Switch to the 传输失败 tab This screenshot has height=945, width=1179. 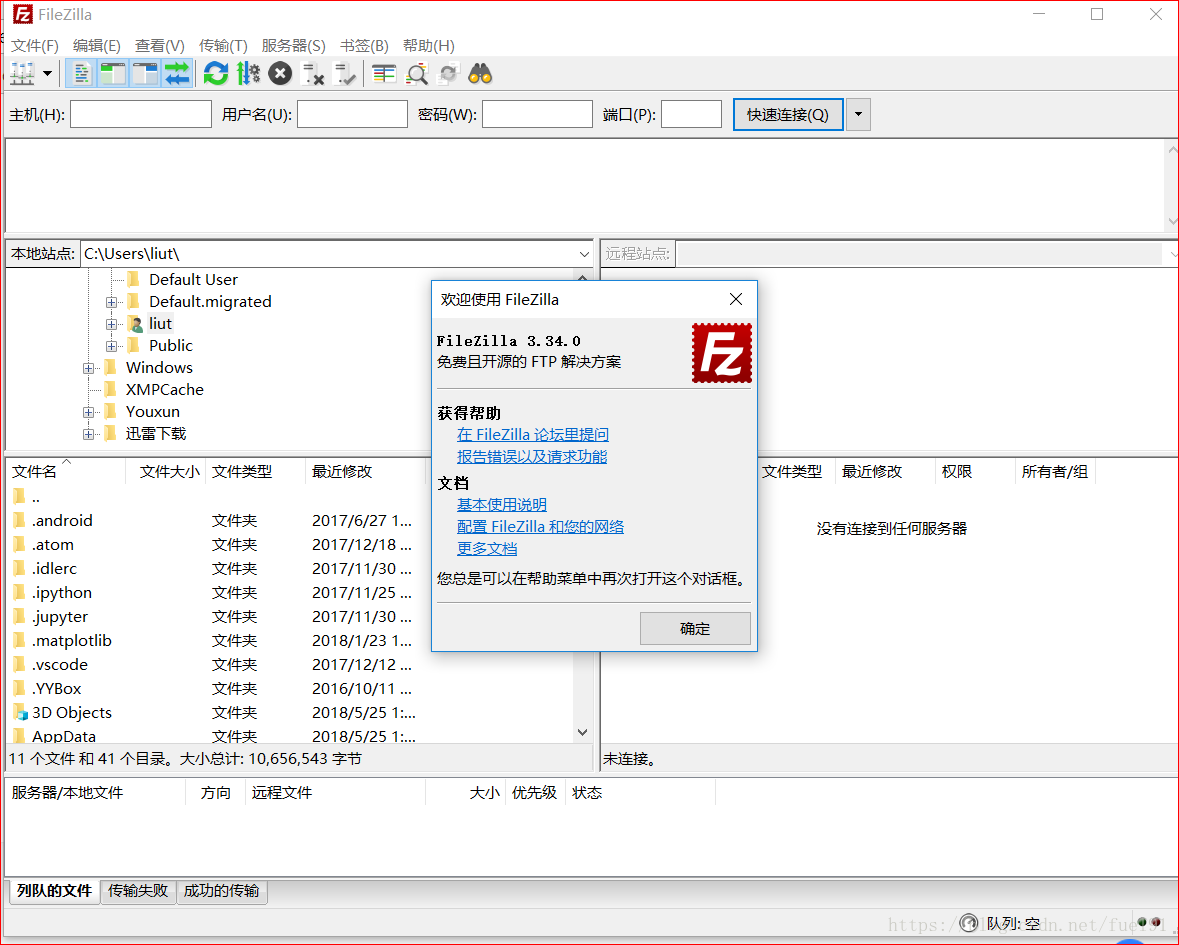[138, 891]
